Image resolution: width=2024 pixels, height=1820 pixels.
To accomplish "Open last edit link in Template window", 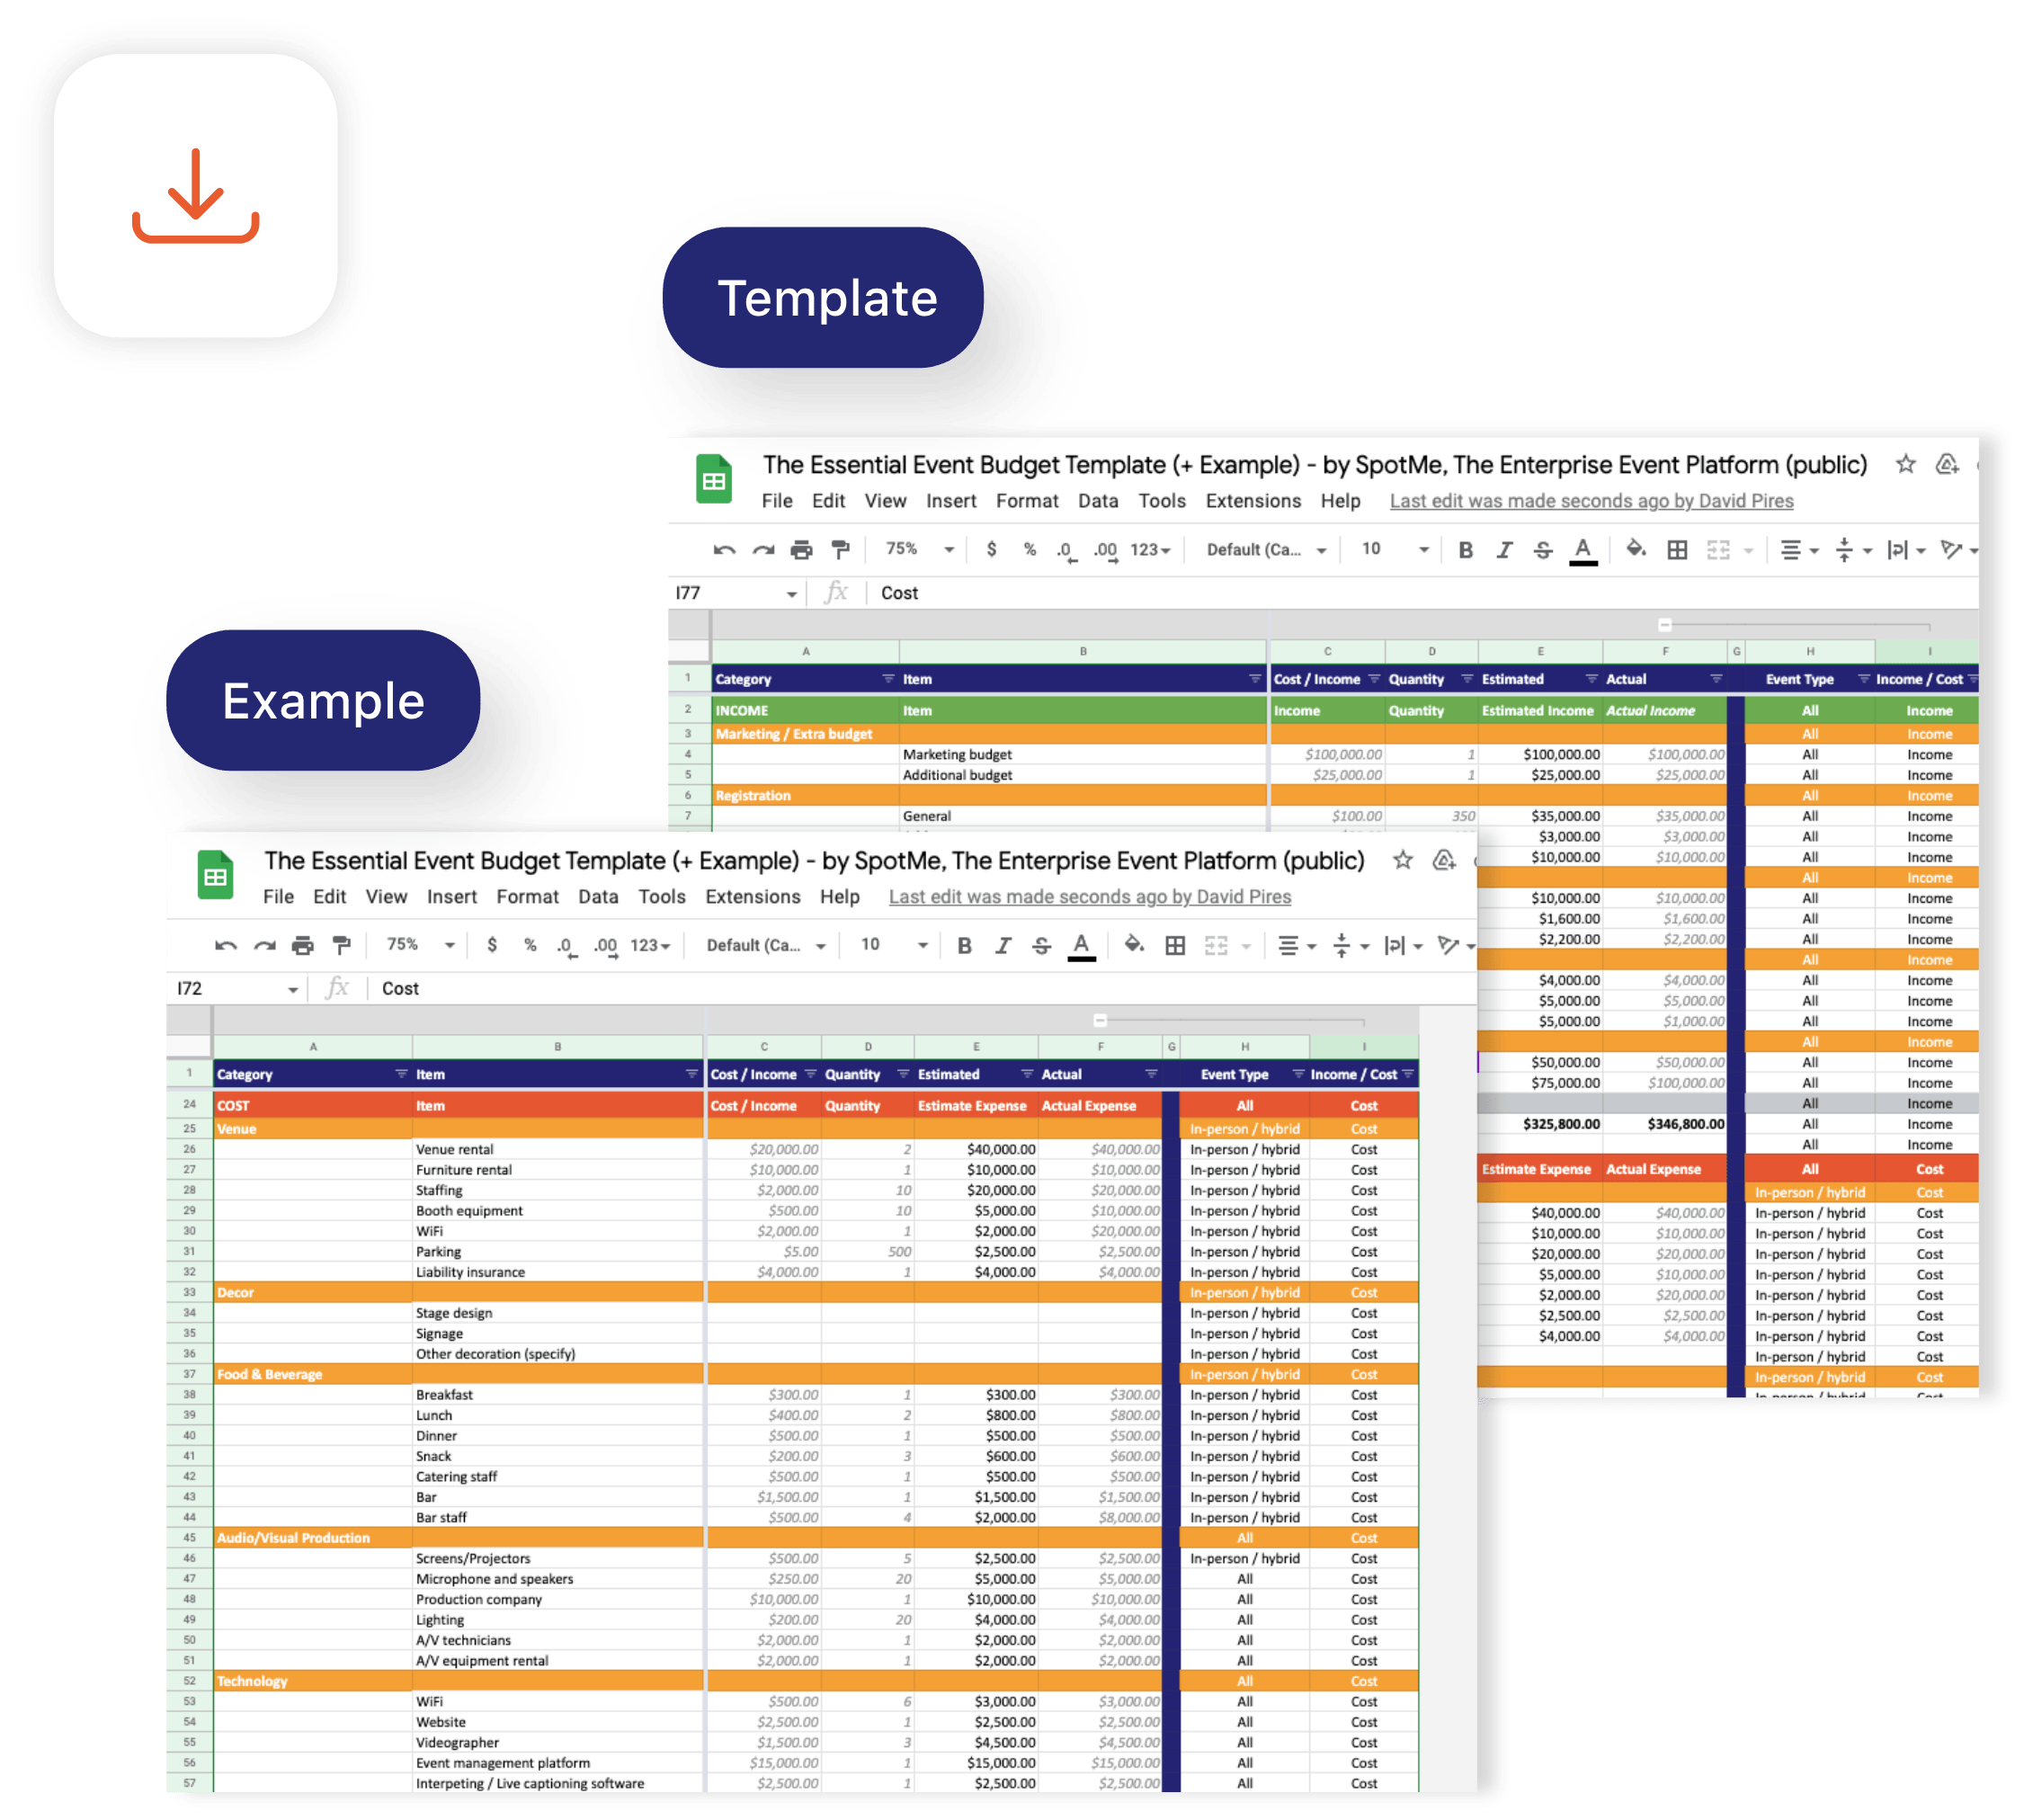I will [x=1592, y=501].
